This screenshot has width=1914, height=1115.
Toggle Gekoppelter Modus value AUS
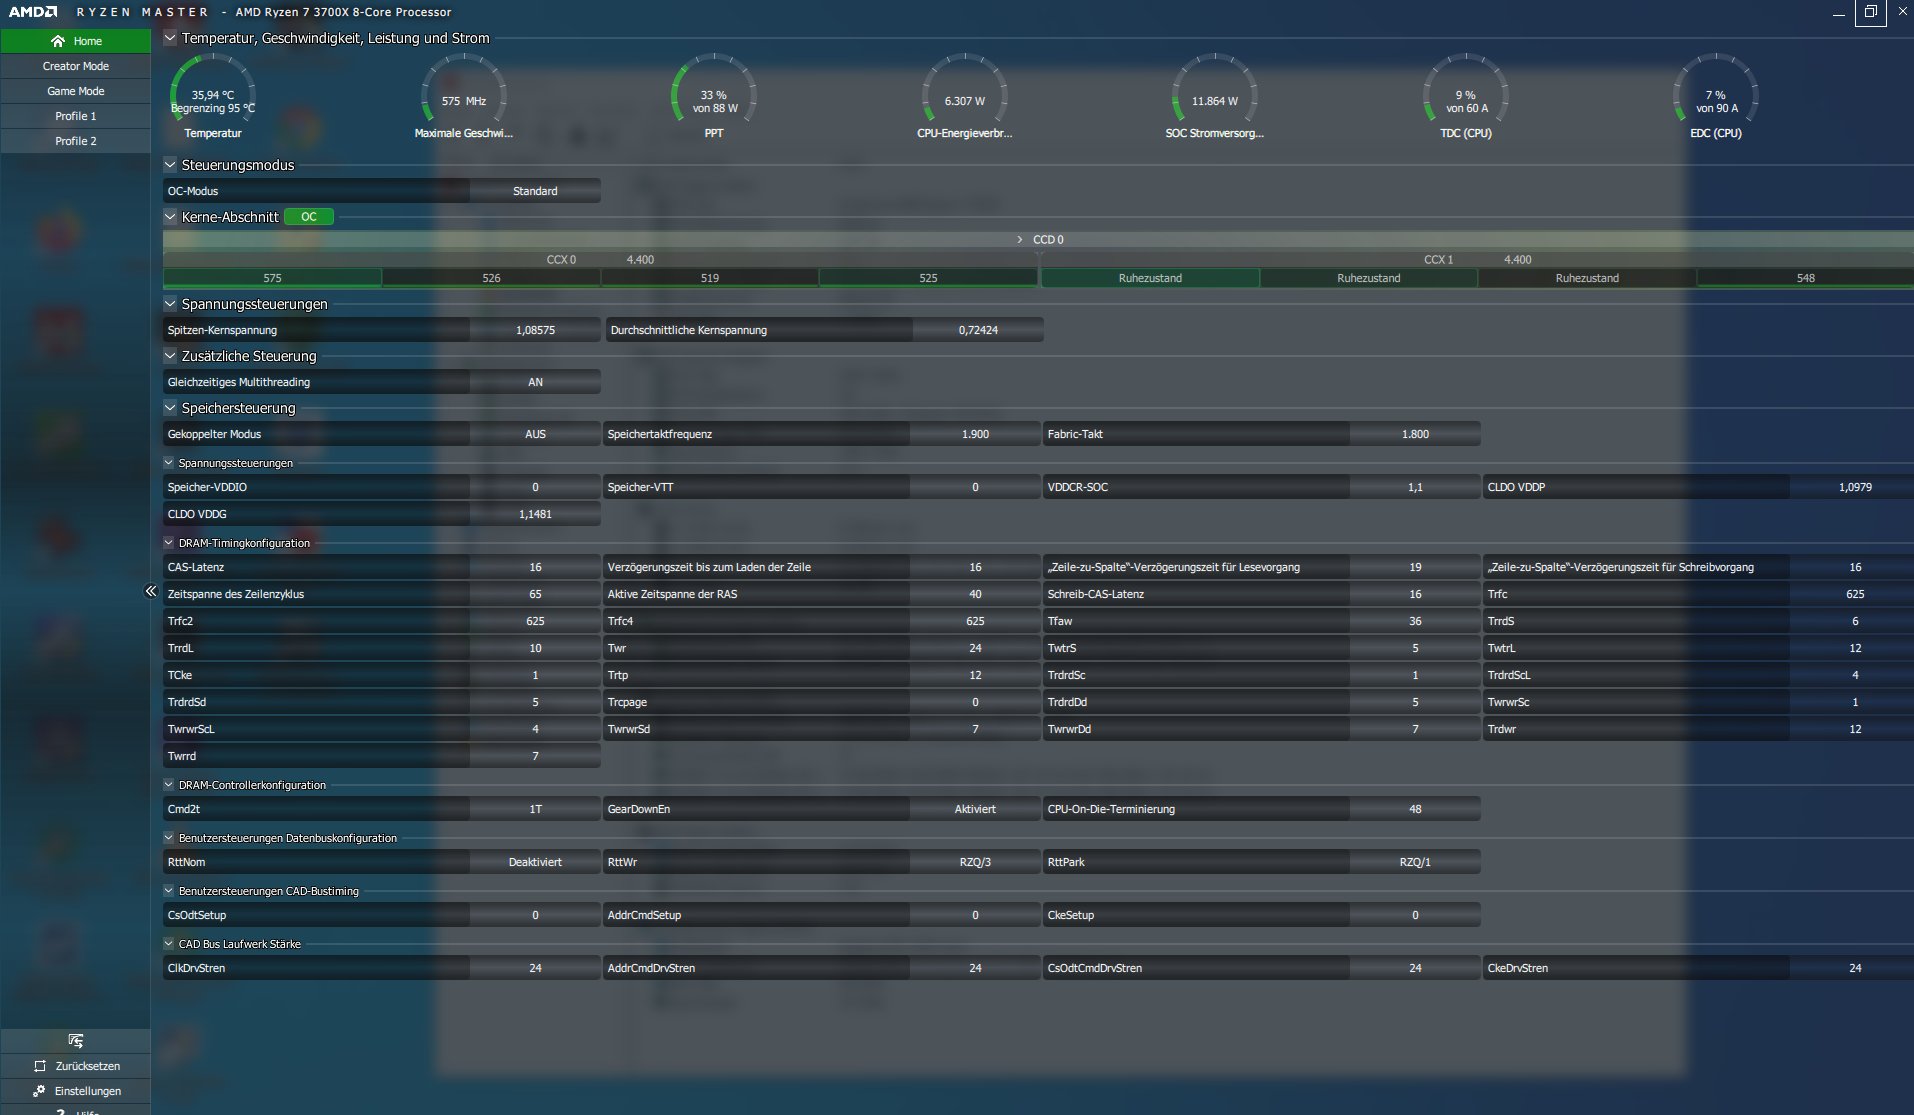(x=535, y=434)
